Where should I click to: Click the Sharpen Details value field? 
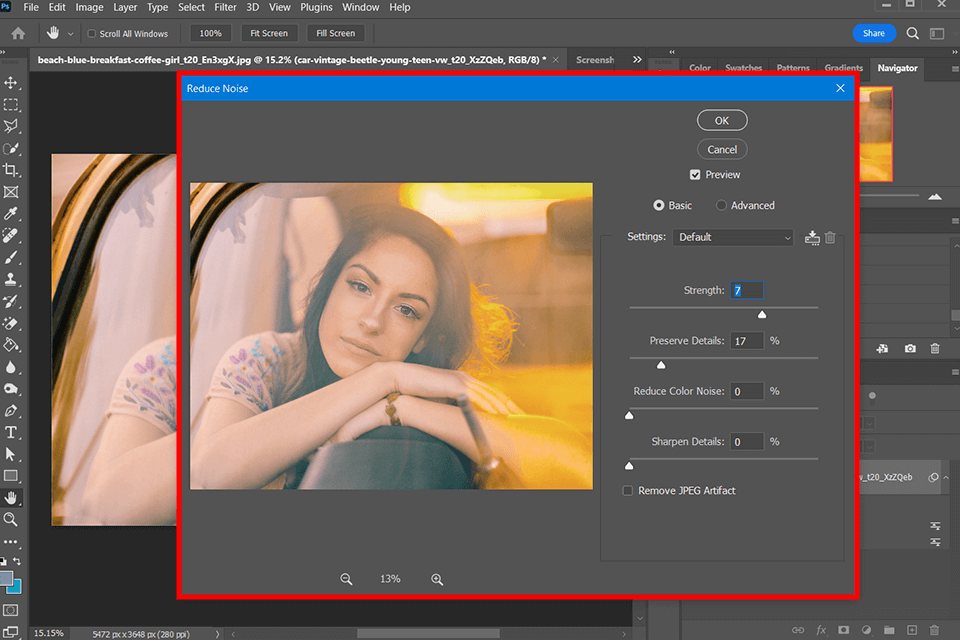[747, 442]
